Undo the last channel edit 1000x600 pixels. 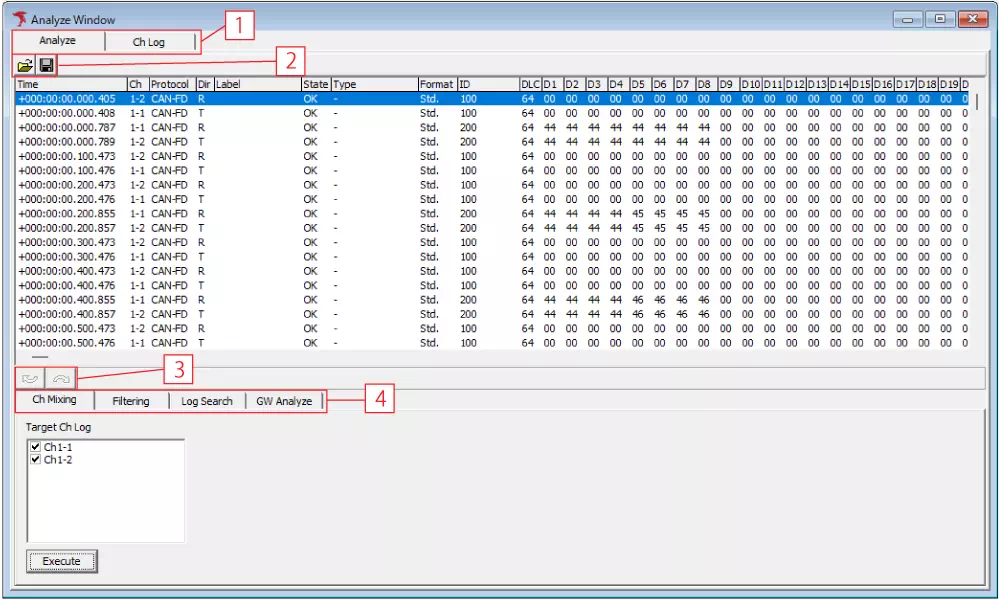point(28,377)
